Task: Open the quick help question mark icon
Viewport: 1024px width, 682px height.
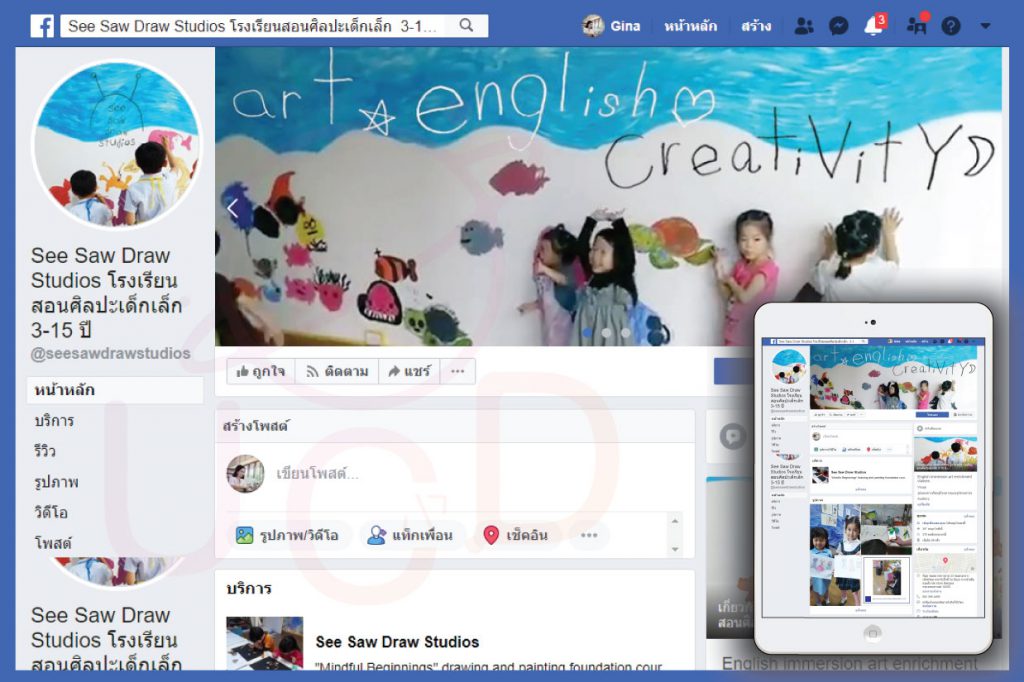Action: point(951,26)
